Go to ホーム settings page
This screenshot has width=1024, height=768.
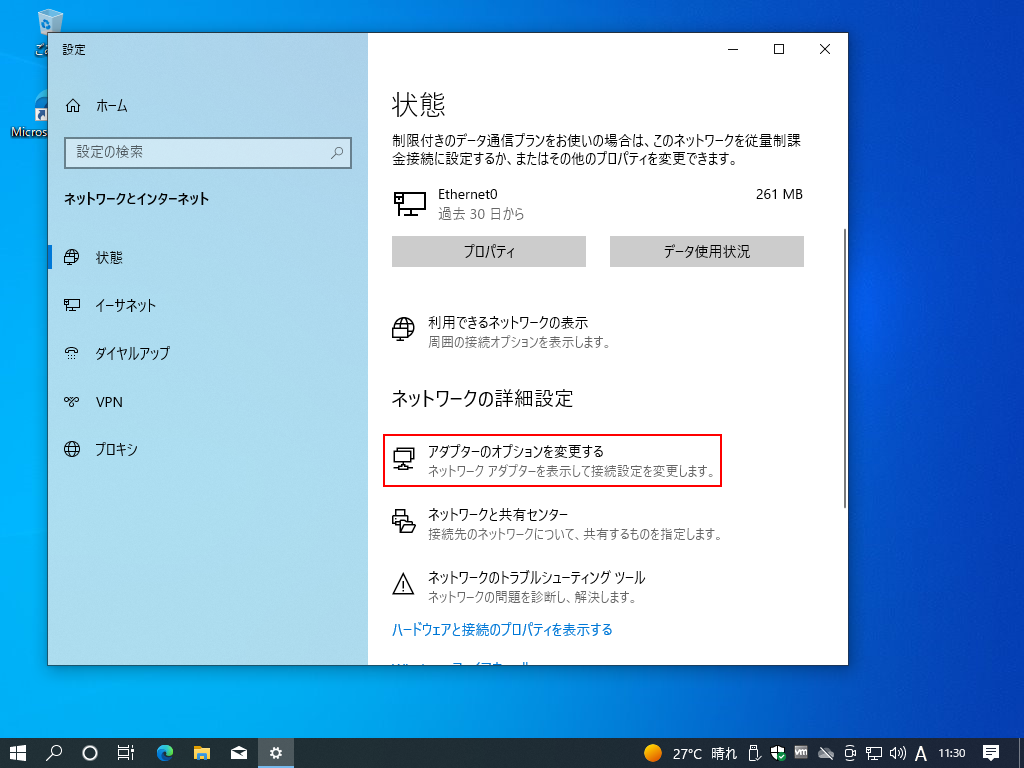pyautogui.click(x=112, y=106)
